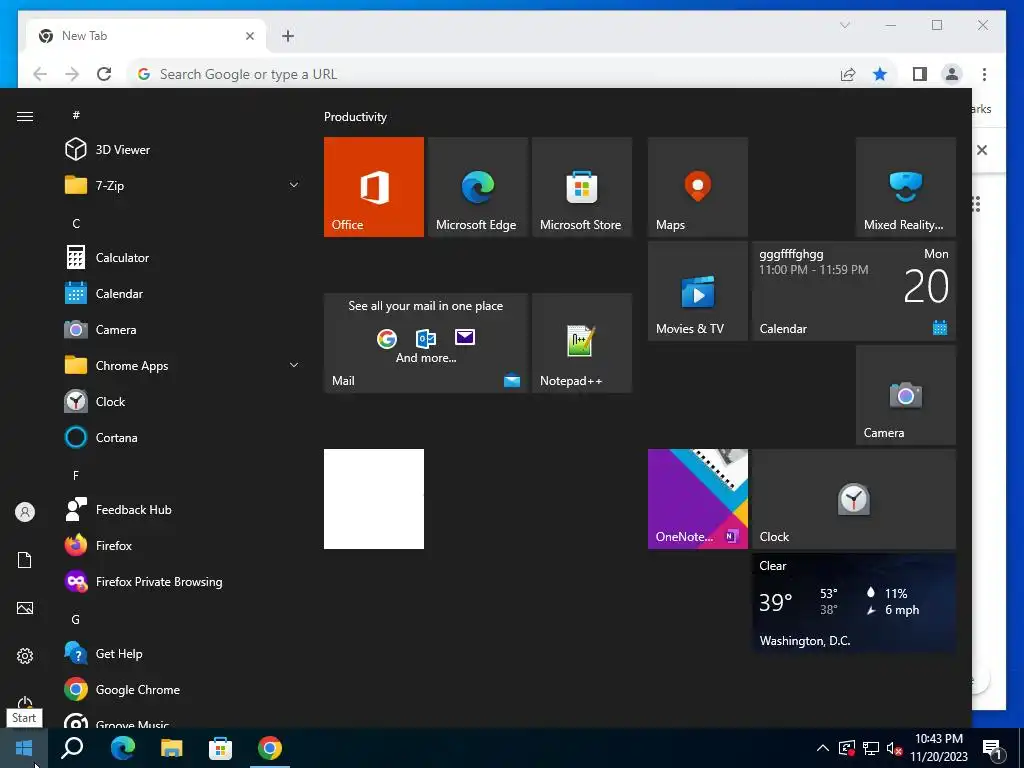This screenshot has height=768, width=1024.
Task: Launch the Microsoft Edge tile
Action: [x=477, y=187]
